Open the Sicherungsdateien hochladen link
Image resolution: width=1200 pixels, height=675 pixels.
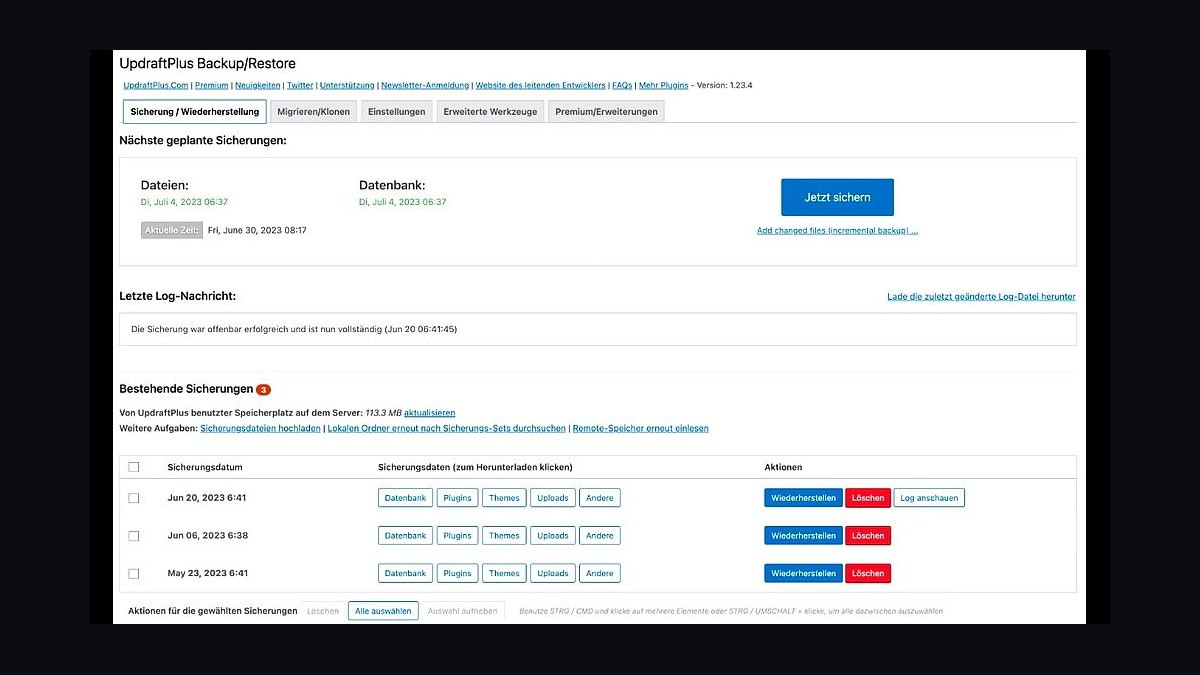coord(261,428)
